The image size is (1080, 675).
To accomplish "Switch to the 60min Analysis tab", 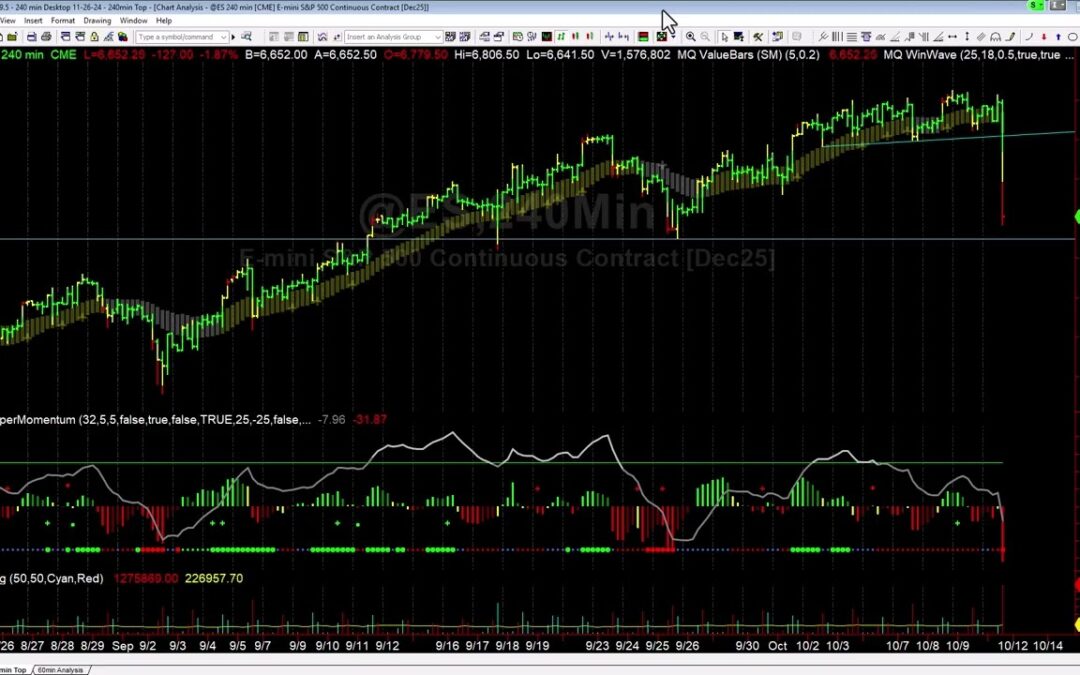I will point(62,670).
